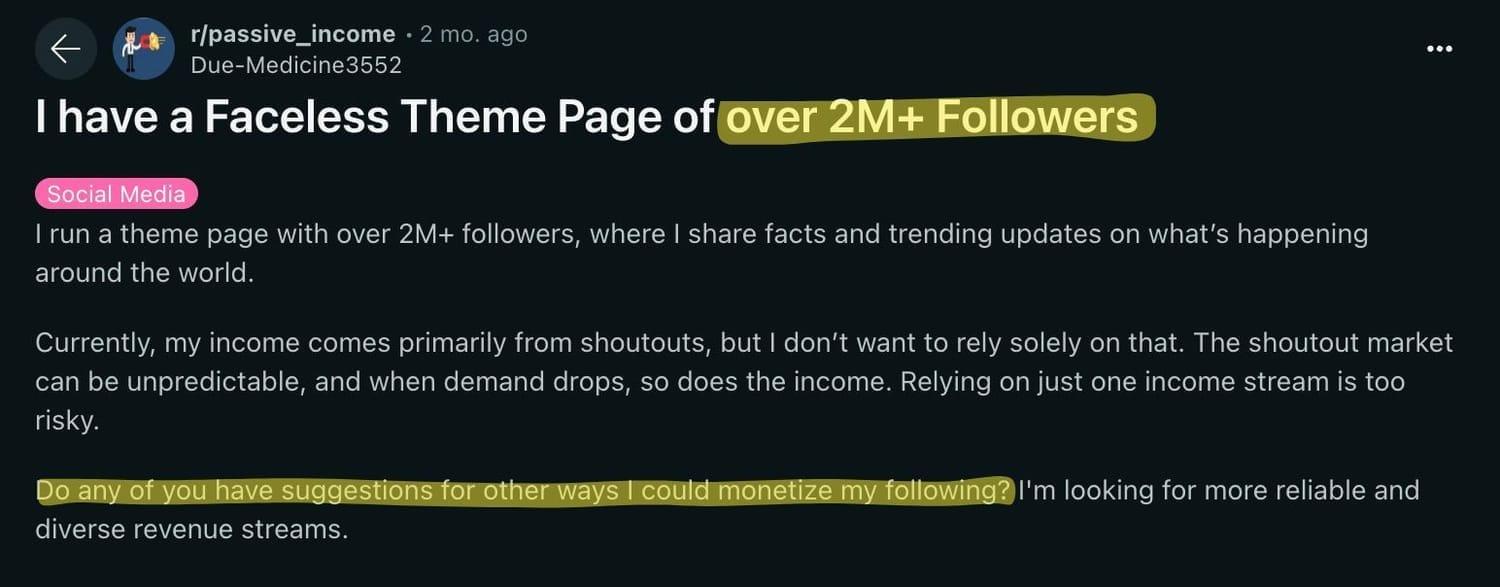This screenshot has height=587, width=1500.
Task: Click the "2 mo. ago" post timestamp
Action: [x=473, y=34]
